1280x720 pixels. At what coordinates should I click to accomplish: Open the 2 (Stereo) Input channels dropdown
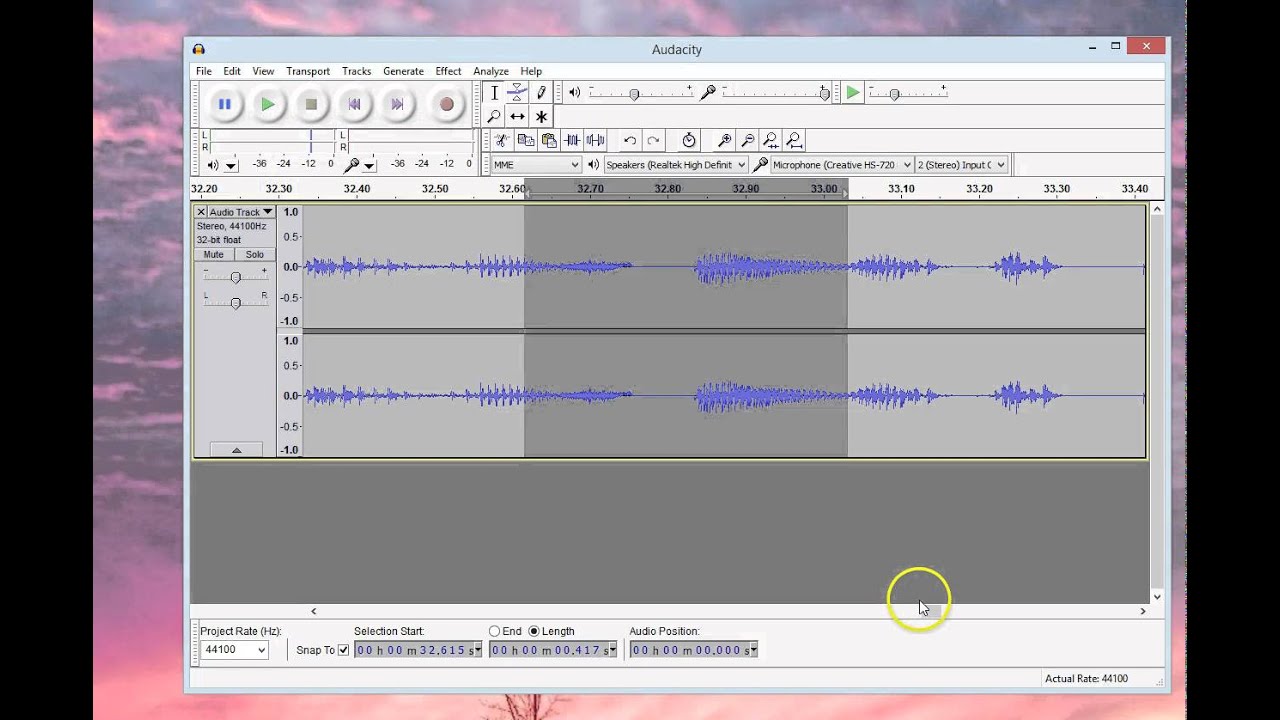962,164
